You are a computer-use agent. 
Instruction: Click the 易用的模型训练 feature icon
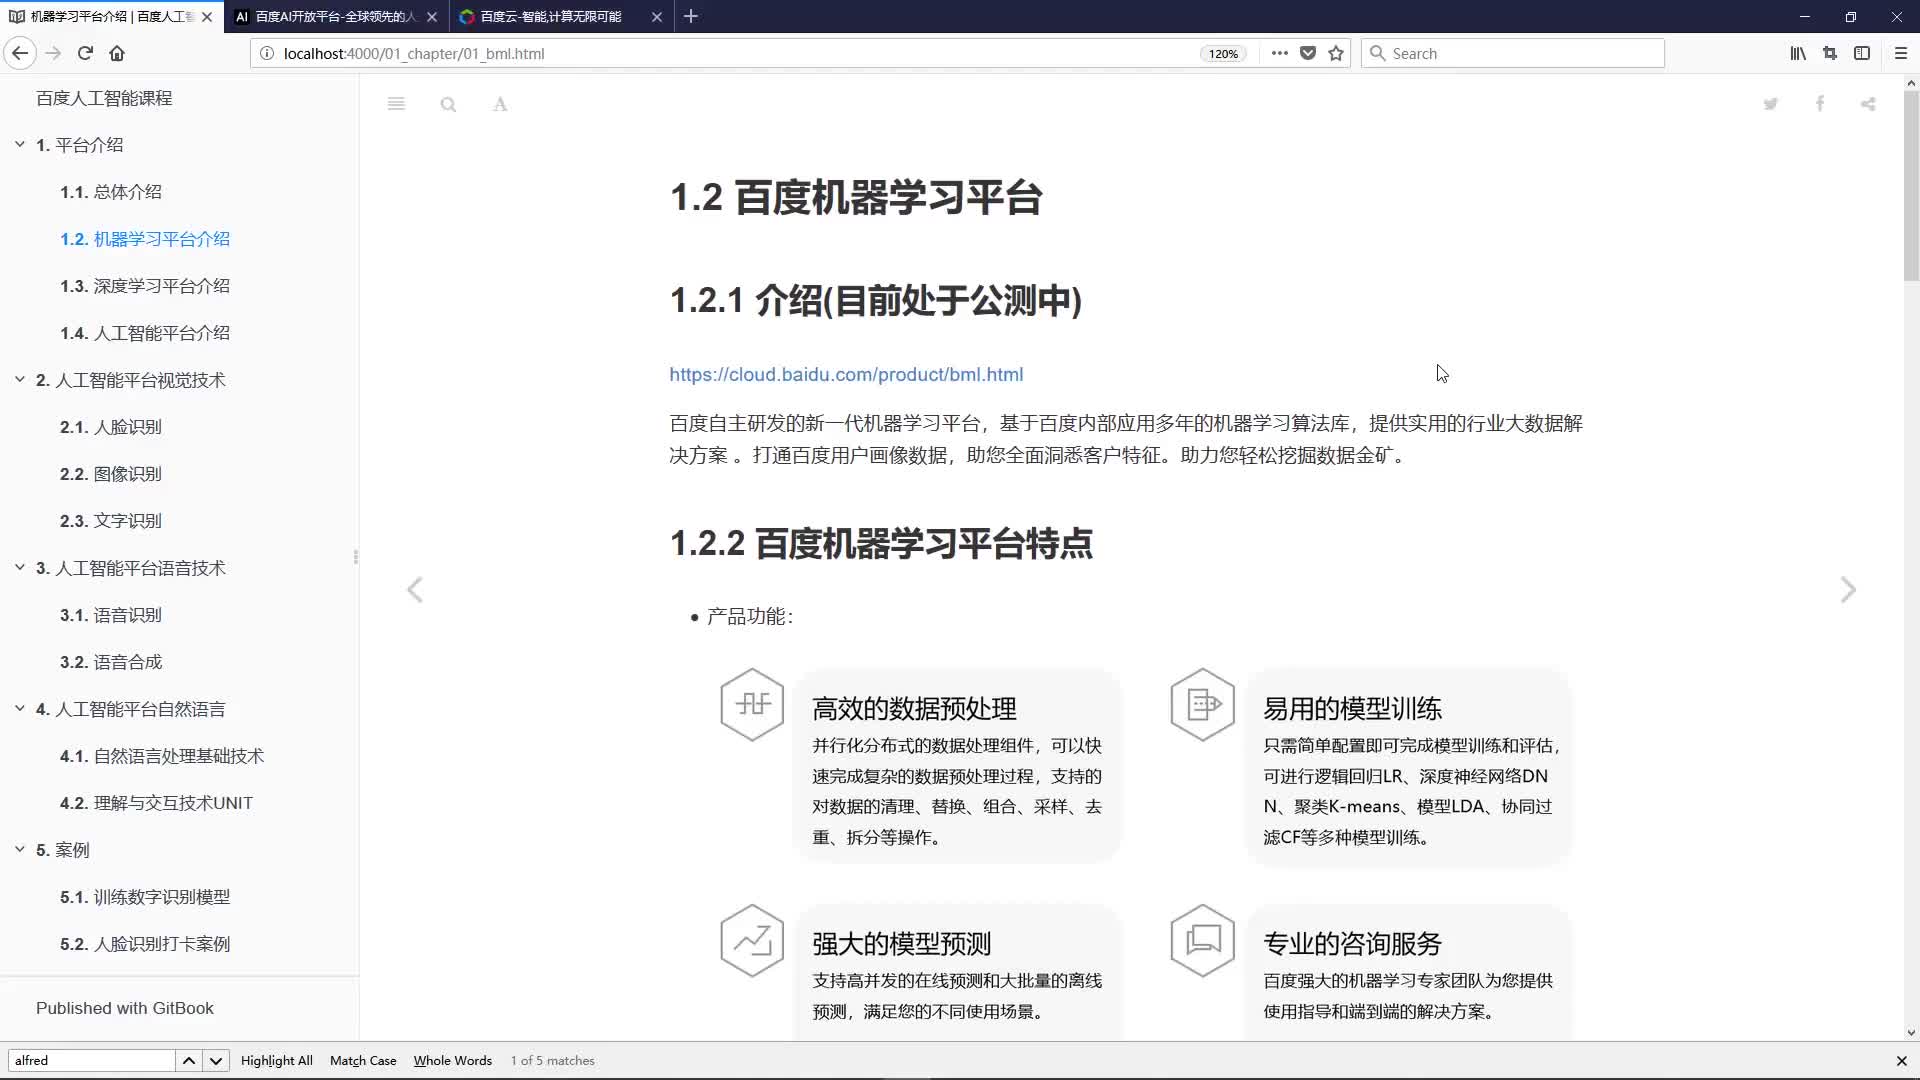point(1202,704)
